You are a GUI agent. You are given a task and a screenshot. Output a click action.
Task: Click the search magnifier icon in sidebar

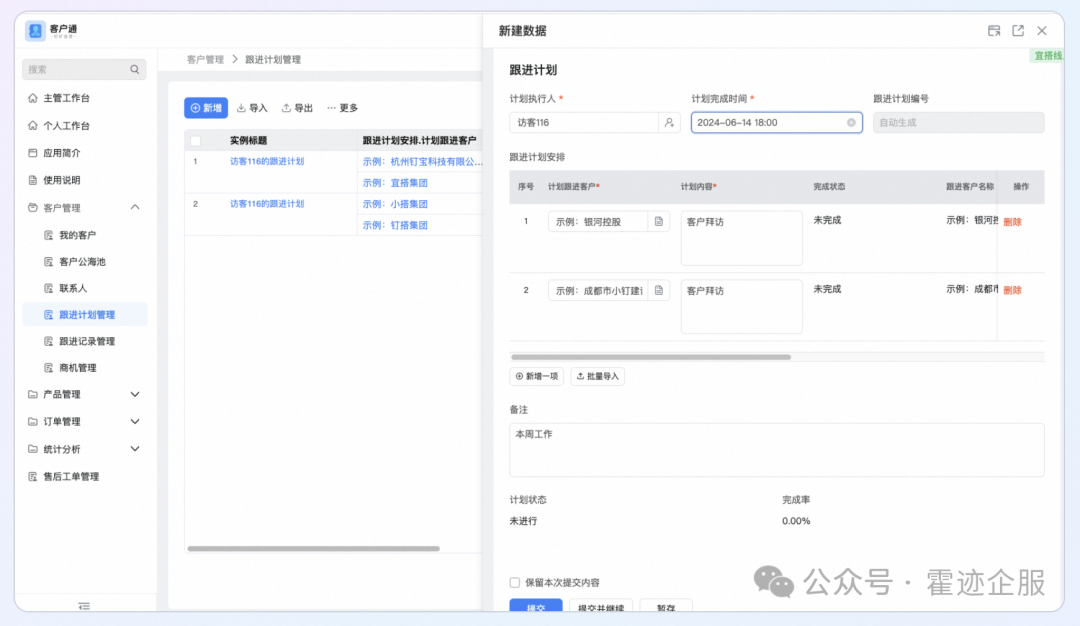click(134, 70)
